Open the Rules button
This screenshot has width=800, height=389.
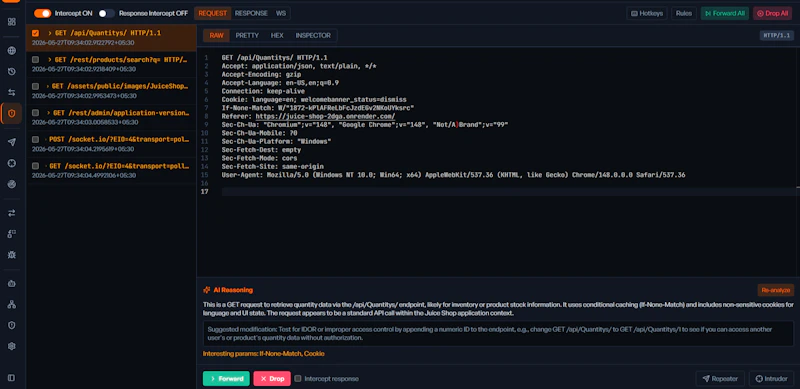click(684, 13)
